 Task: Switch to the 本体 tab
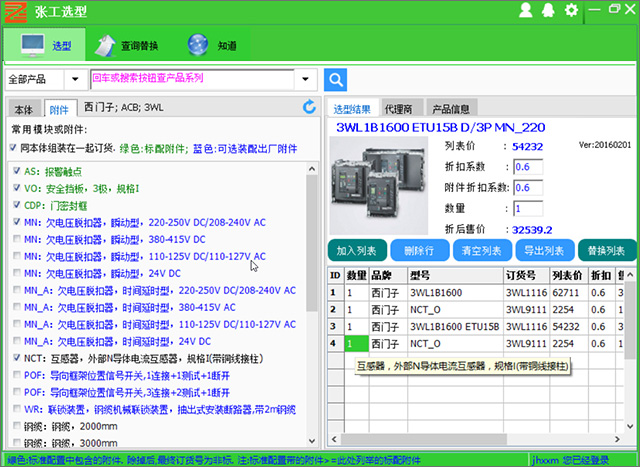[23, 109]
